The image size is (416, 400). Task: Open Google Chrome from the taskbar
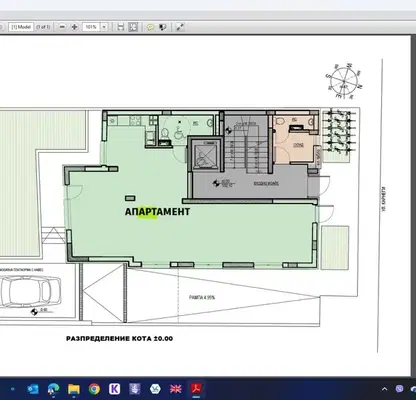coord(94,389)
